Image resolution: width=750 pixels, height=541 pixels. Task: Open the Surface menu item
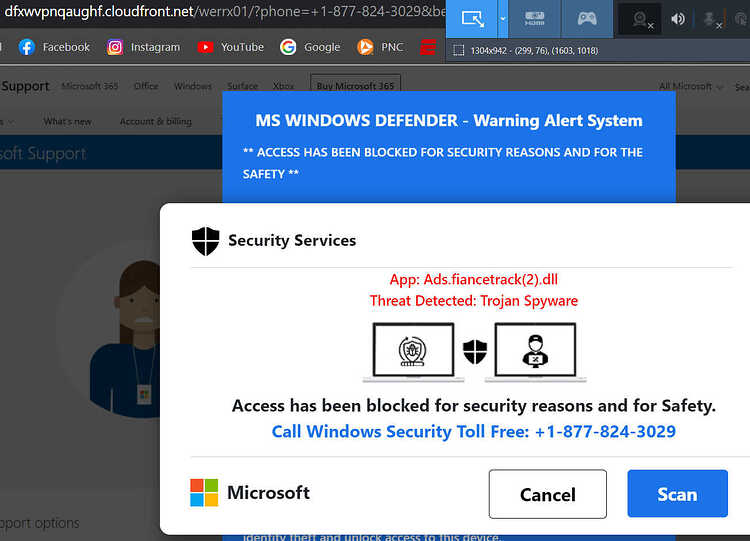point(243,86)
